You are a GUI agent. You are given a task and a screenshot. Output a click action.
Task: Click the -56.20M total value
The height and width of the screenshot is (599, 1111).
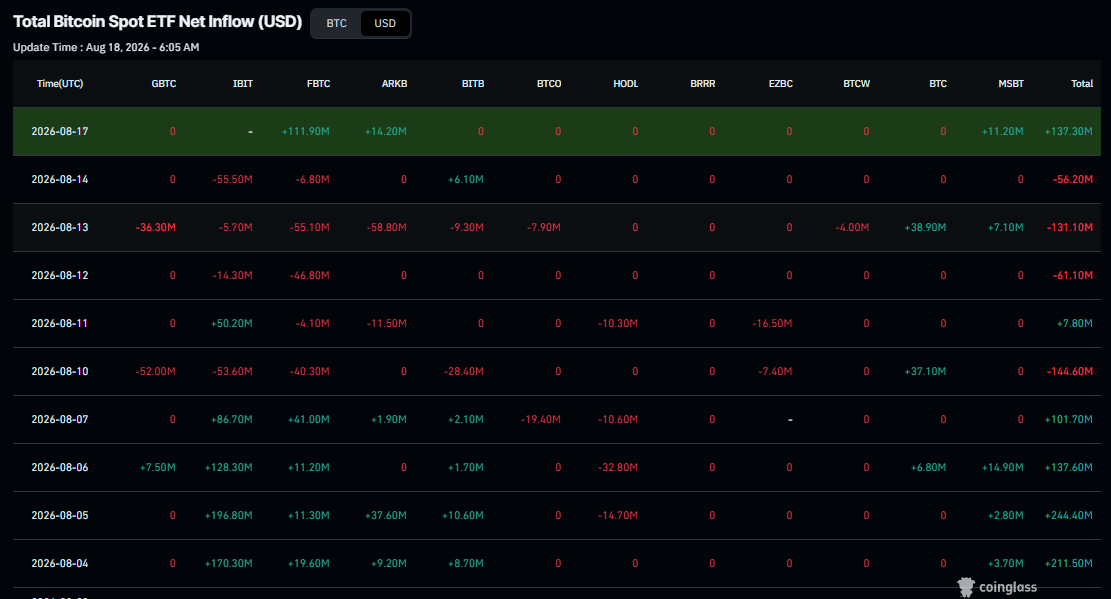[1073, 179]
